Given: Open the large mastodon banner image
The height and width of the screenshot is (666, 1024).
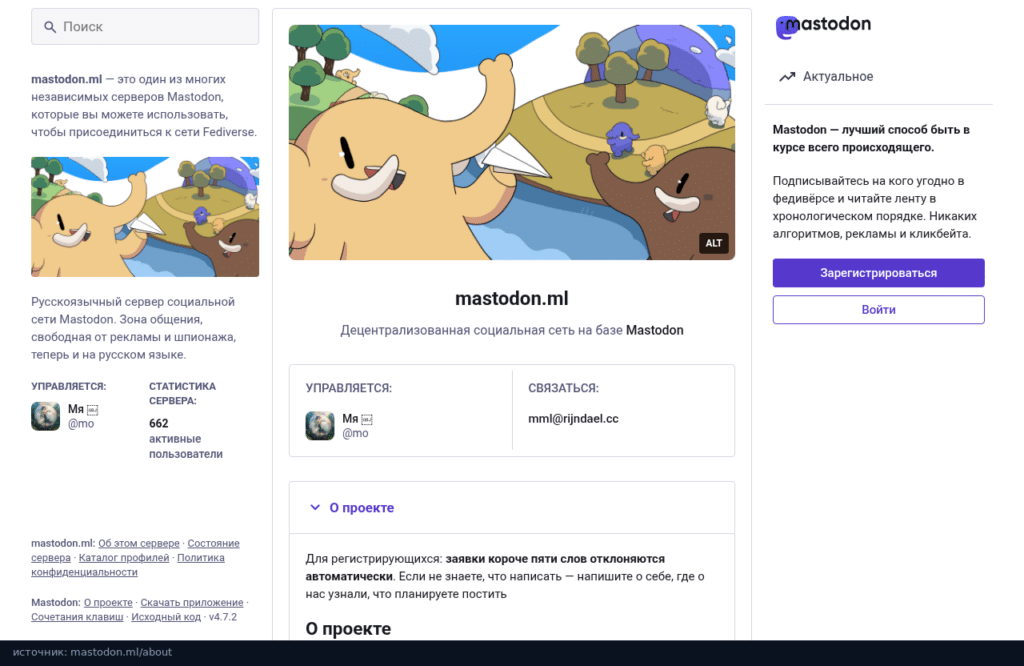Looking at the screenshot, I should point(511,142).
